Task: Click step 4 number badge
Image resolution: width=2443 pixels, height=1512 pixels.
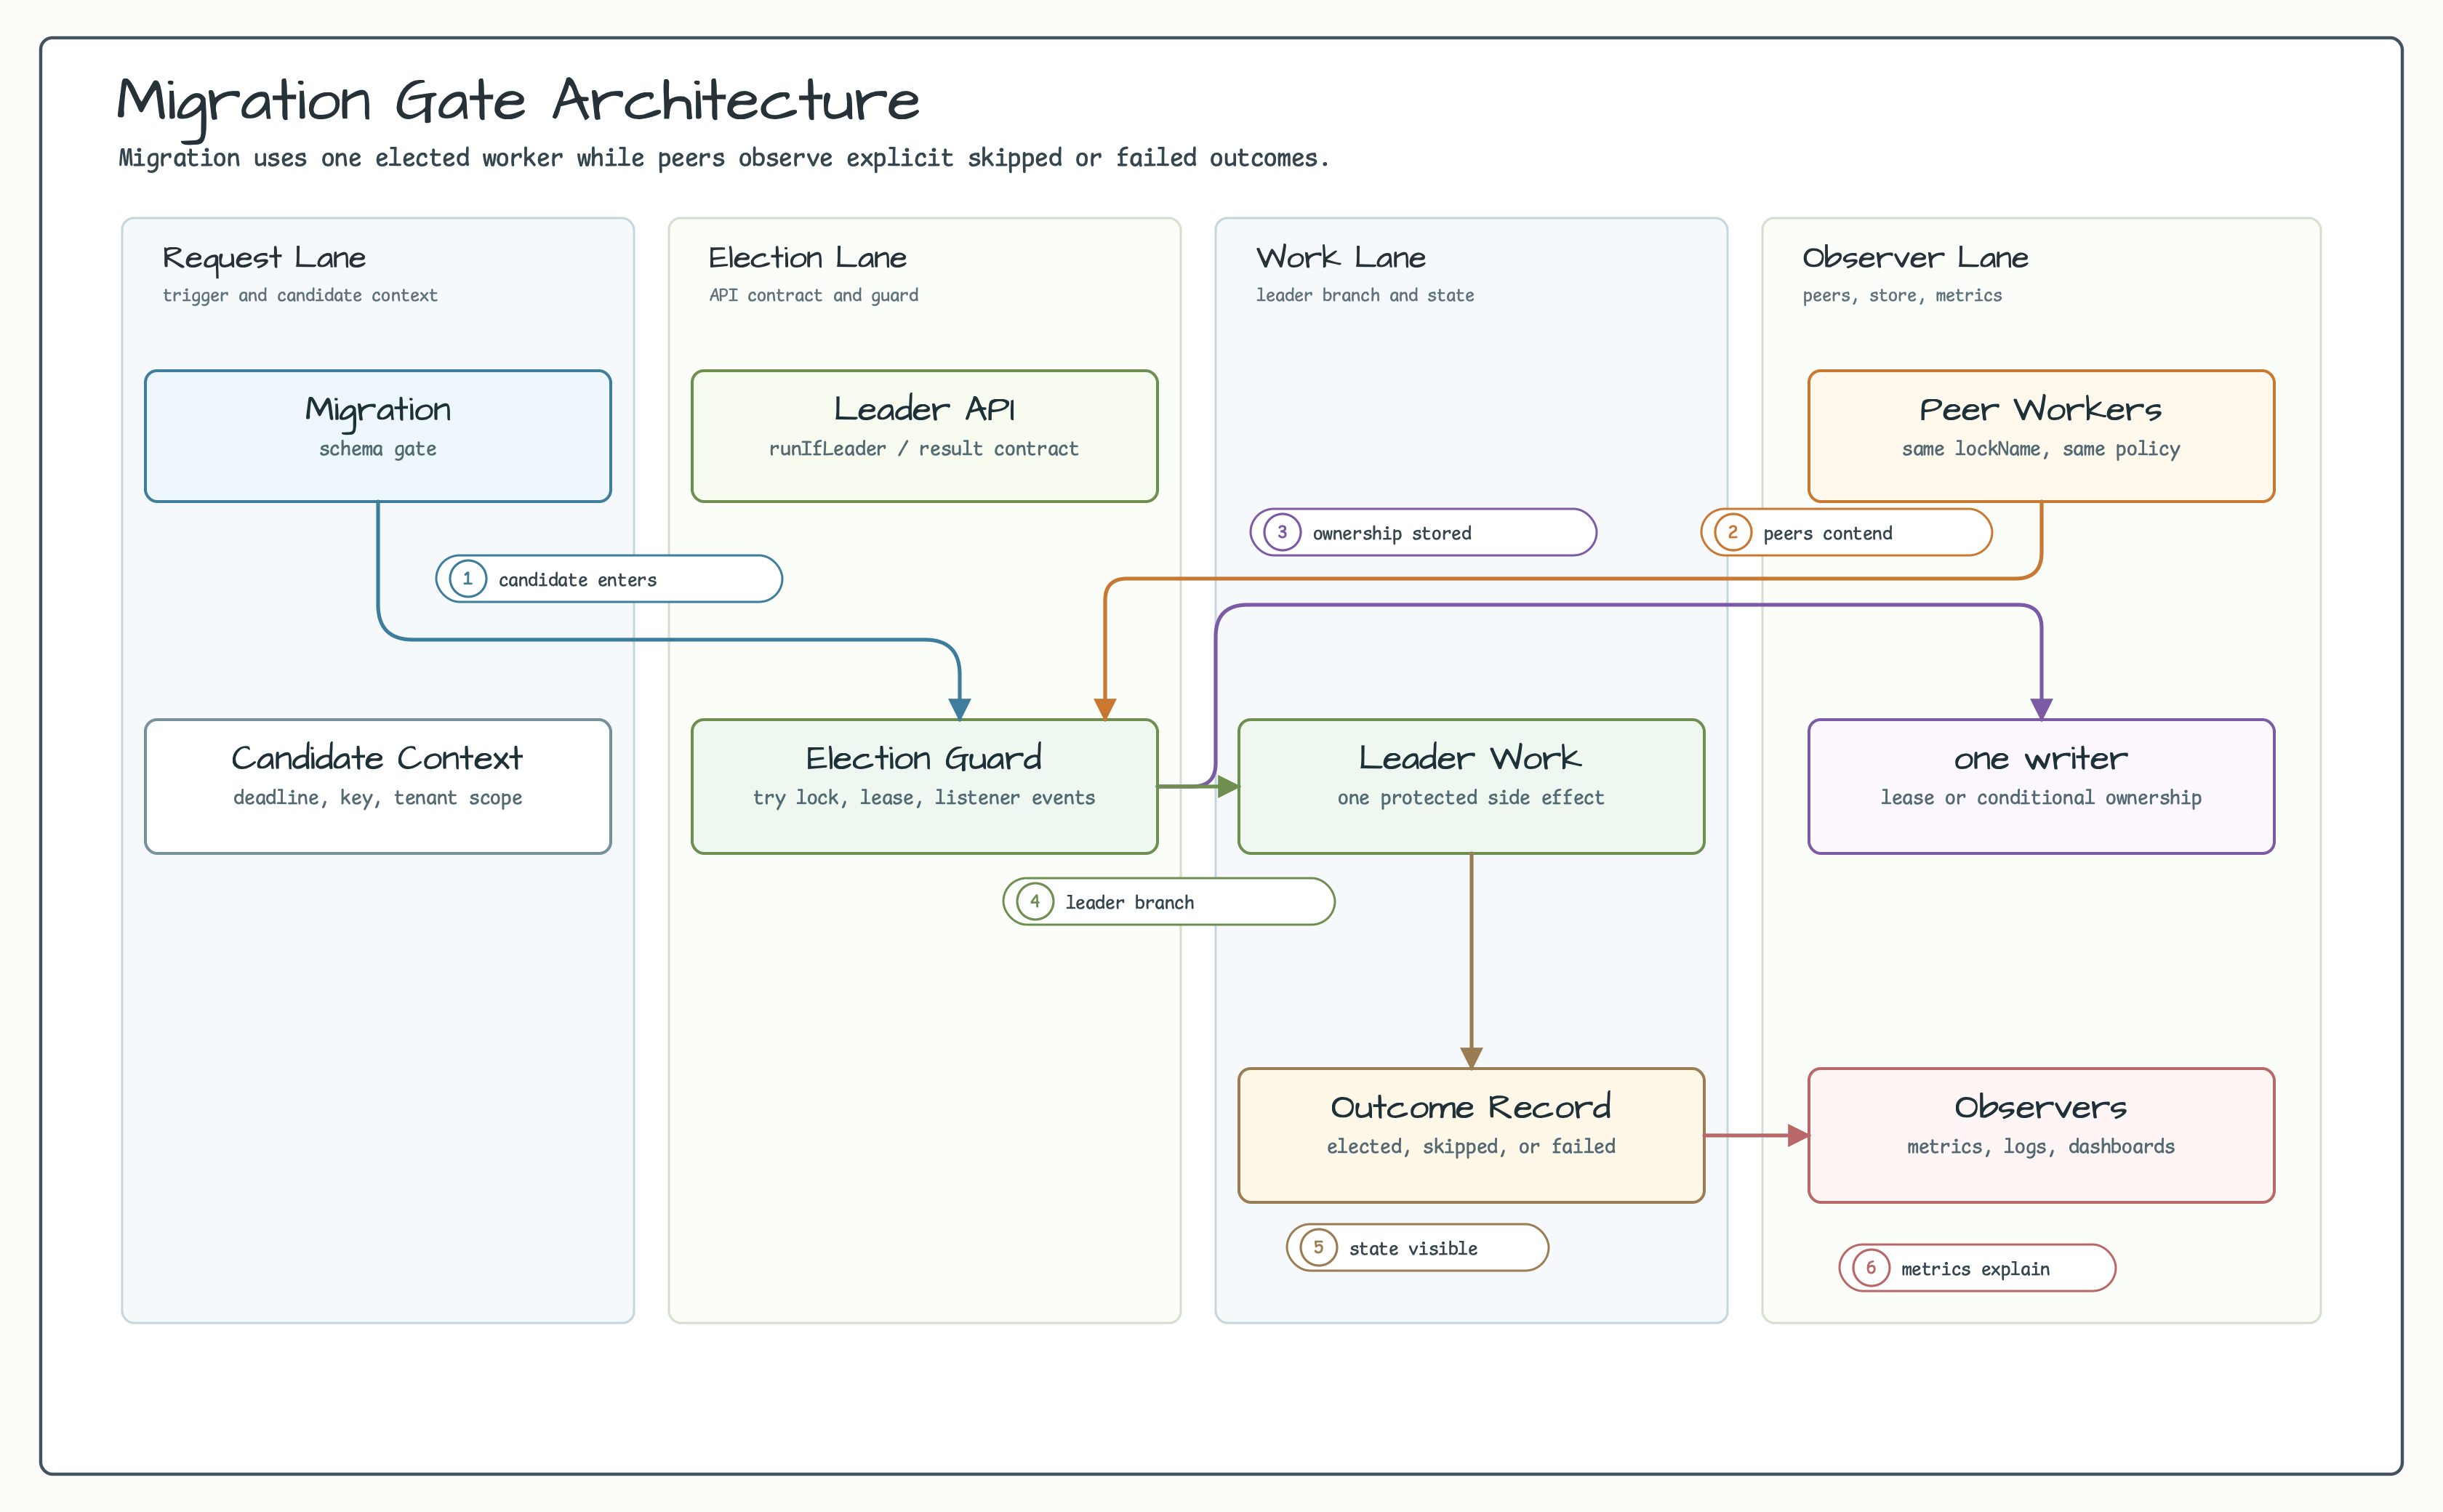Action: [1034, 901]
